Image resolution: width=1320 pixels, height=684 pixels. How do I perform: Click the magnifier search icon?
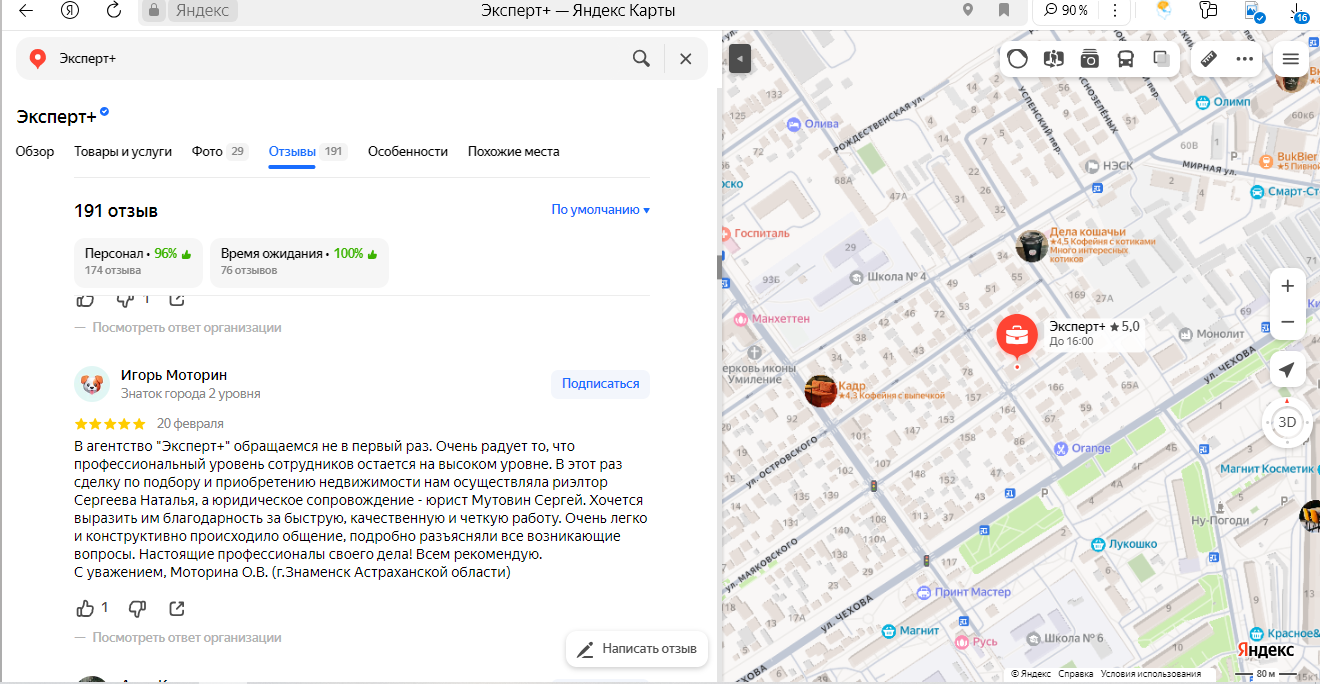pos(642,59)
